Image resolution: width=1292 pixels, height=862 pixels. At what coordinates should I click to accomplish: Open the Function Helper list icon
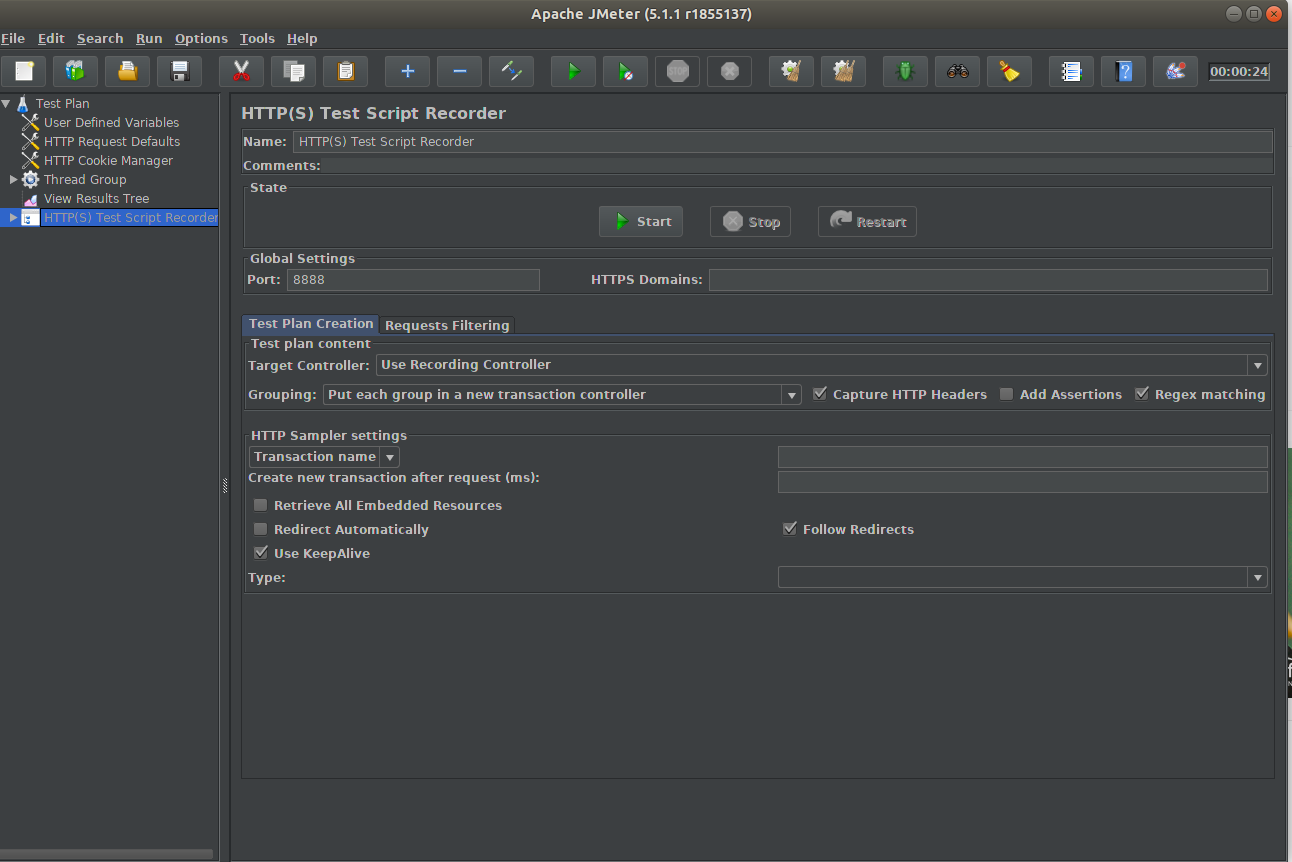click(1071, 71)
